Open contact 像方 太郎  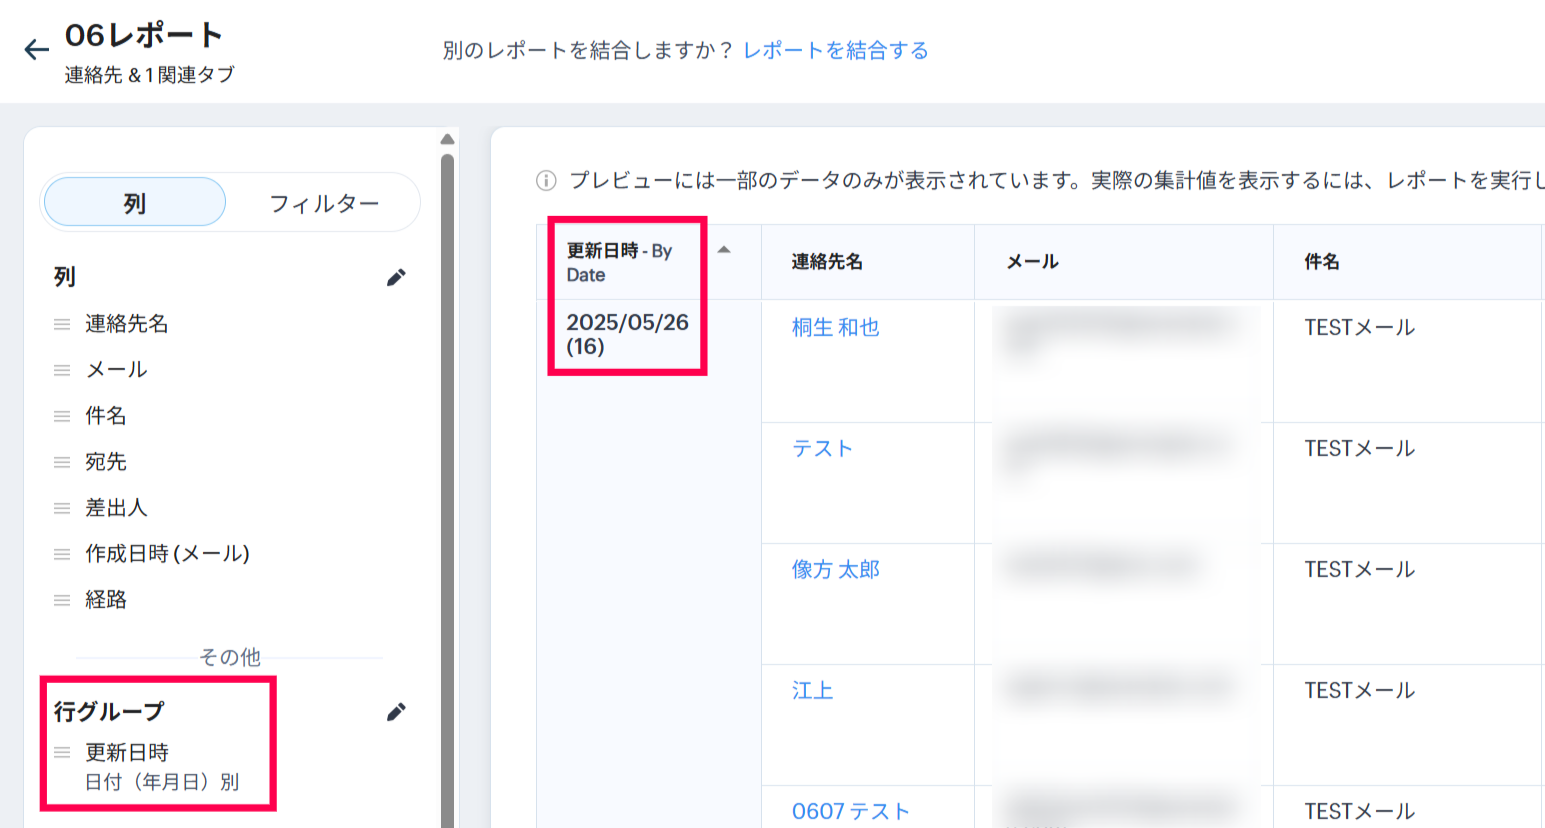coord(835,570)
